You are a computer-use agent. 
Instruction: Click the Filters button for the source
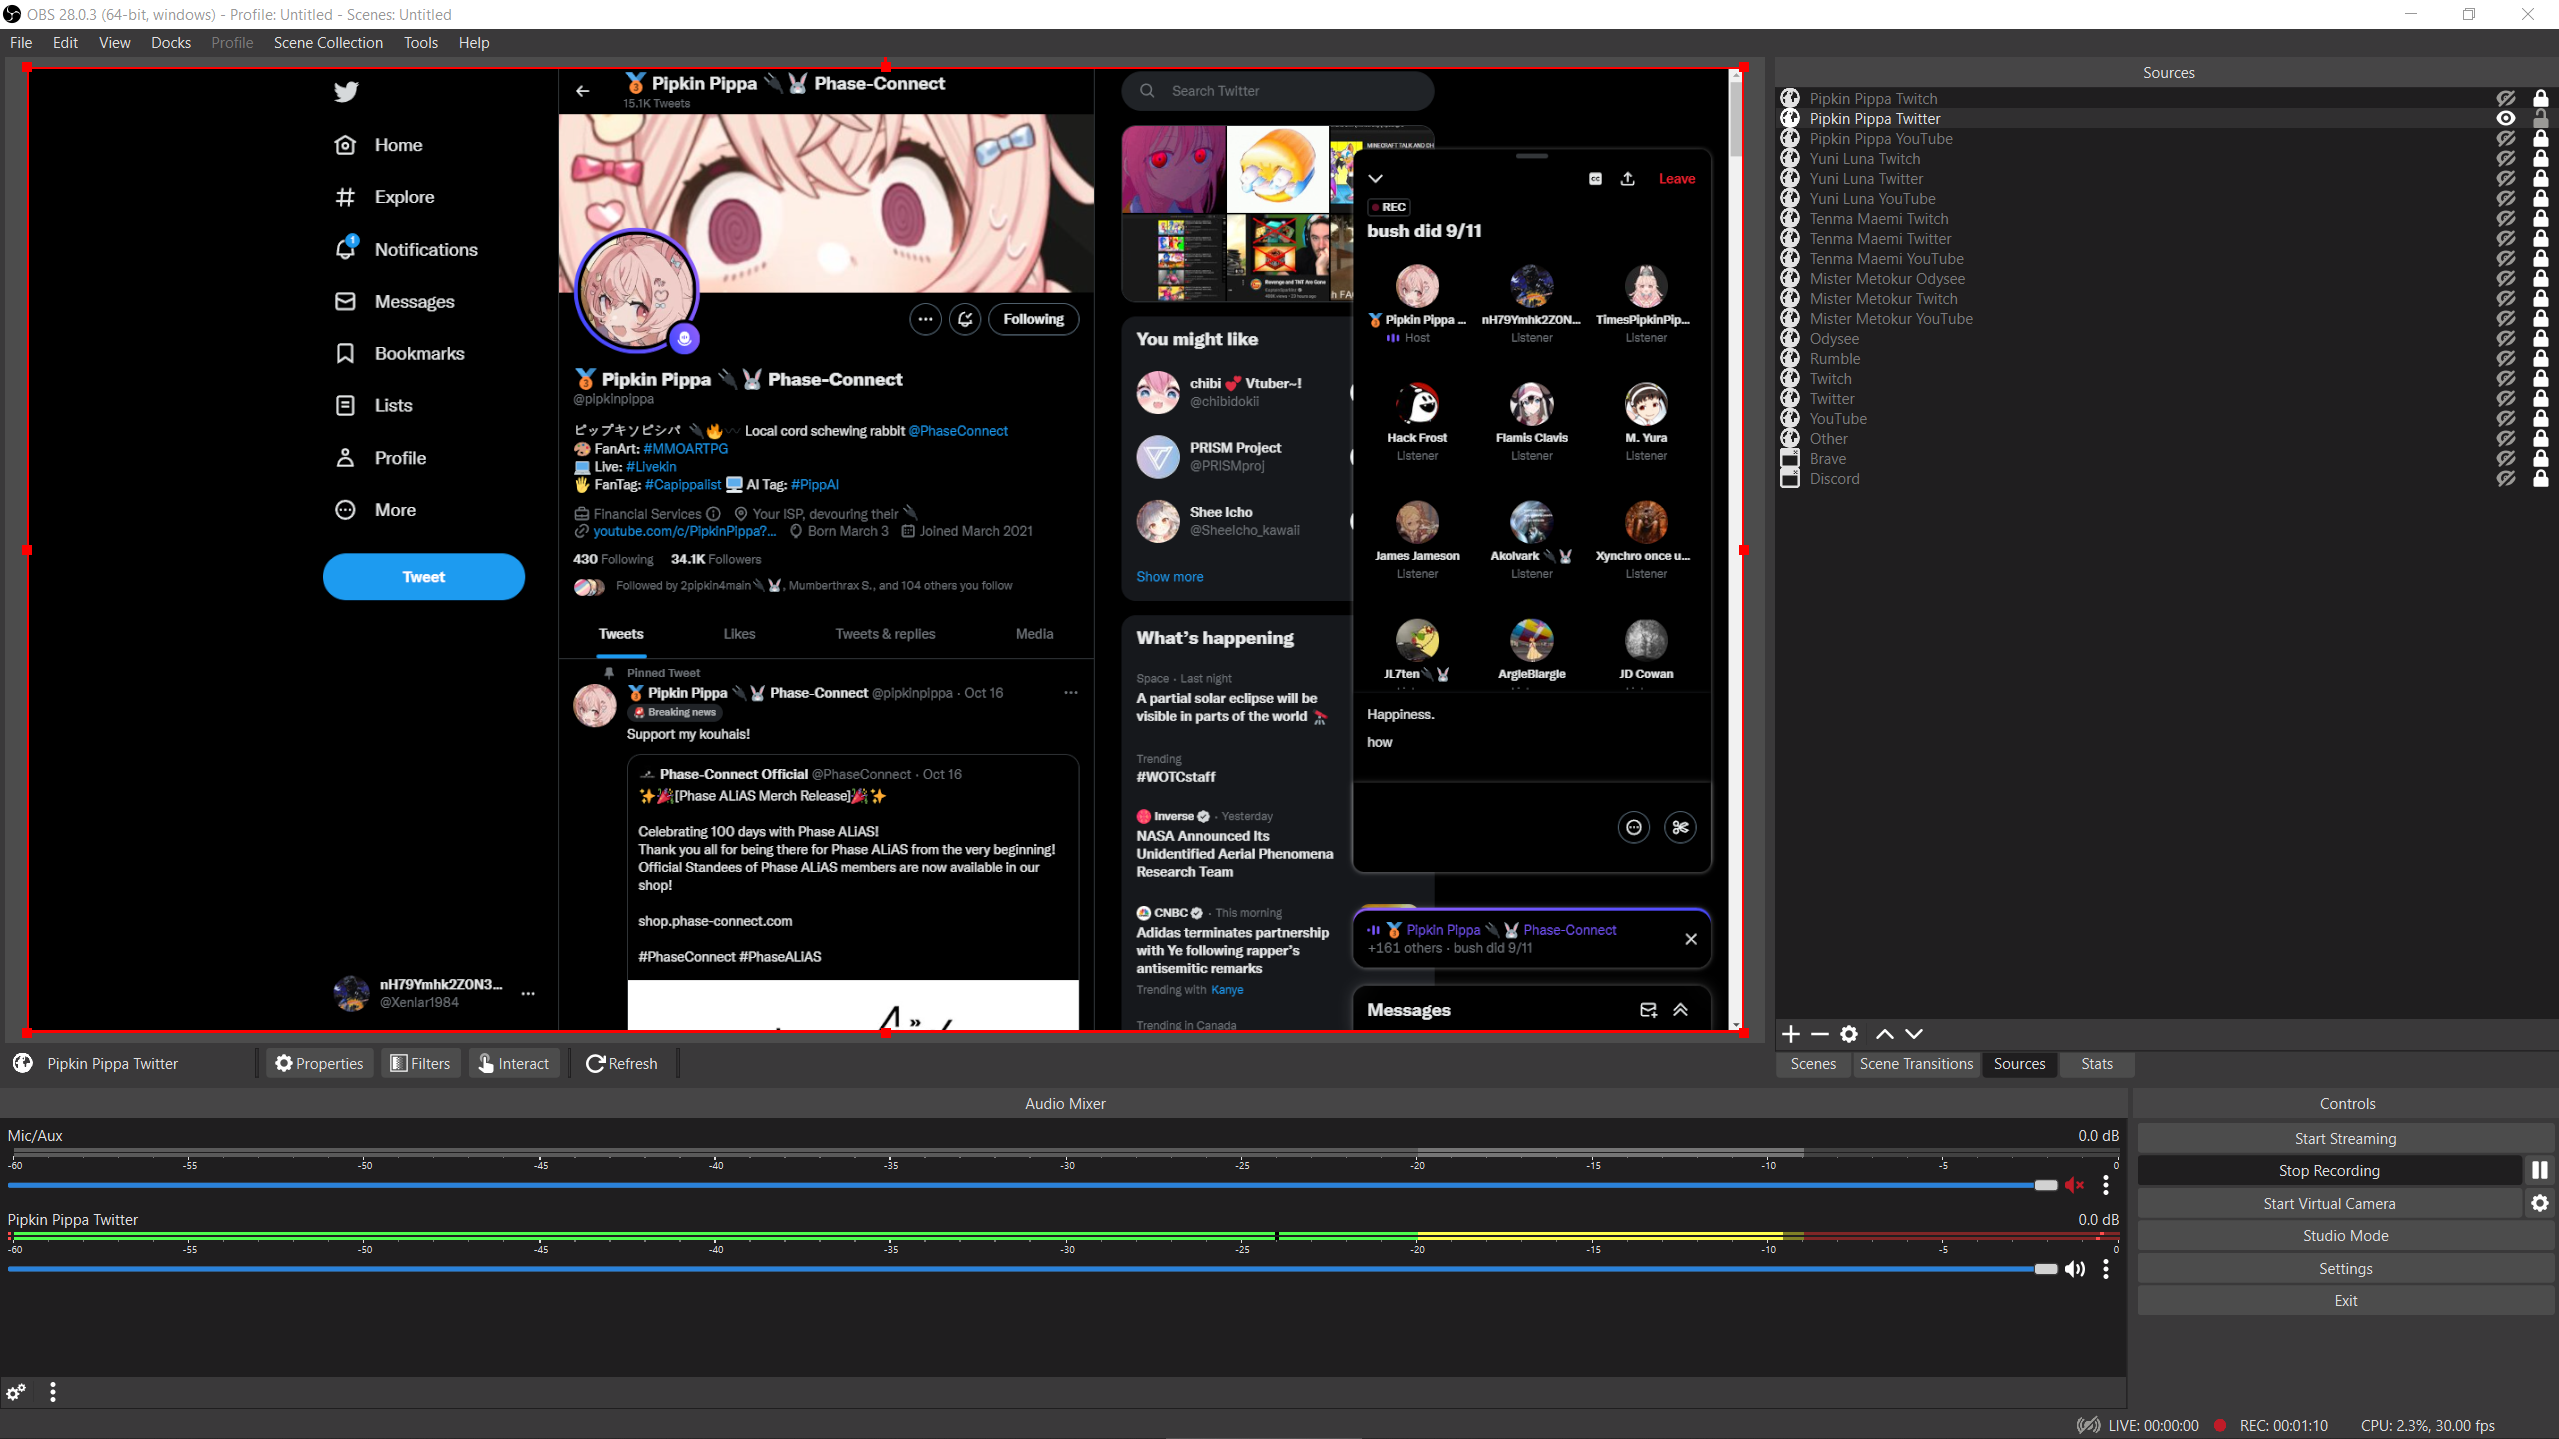(420, 1064)
